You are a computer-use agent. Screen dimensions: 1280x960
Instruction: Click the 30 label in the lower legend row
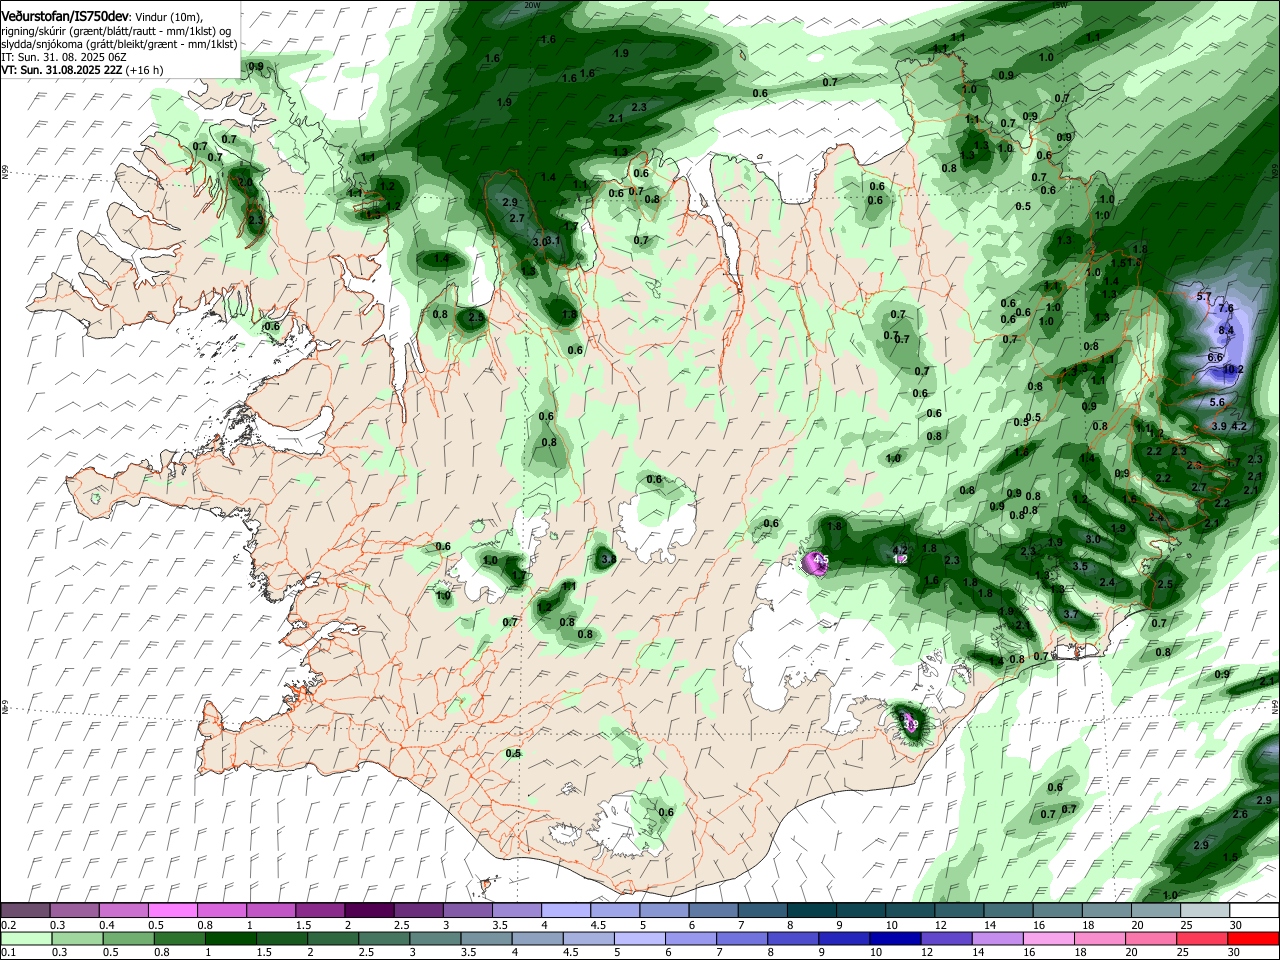pyautogui.click(x=1236, y=952)
